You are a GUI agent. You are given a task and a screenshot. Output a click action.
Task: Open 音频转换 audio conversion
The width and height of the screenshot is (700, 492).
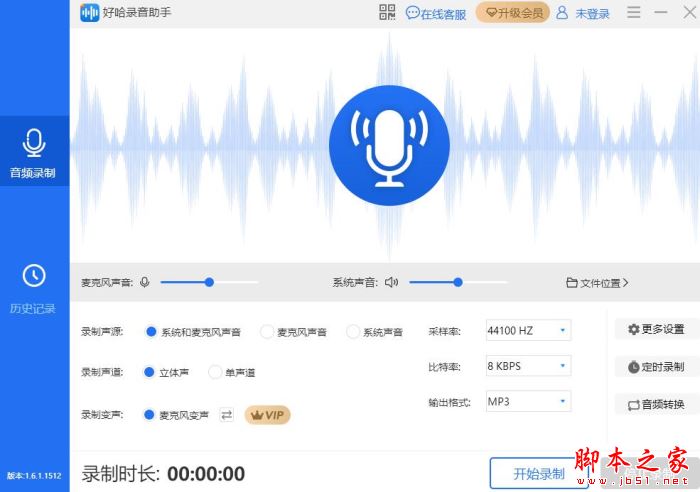(656, 404)
